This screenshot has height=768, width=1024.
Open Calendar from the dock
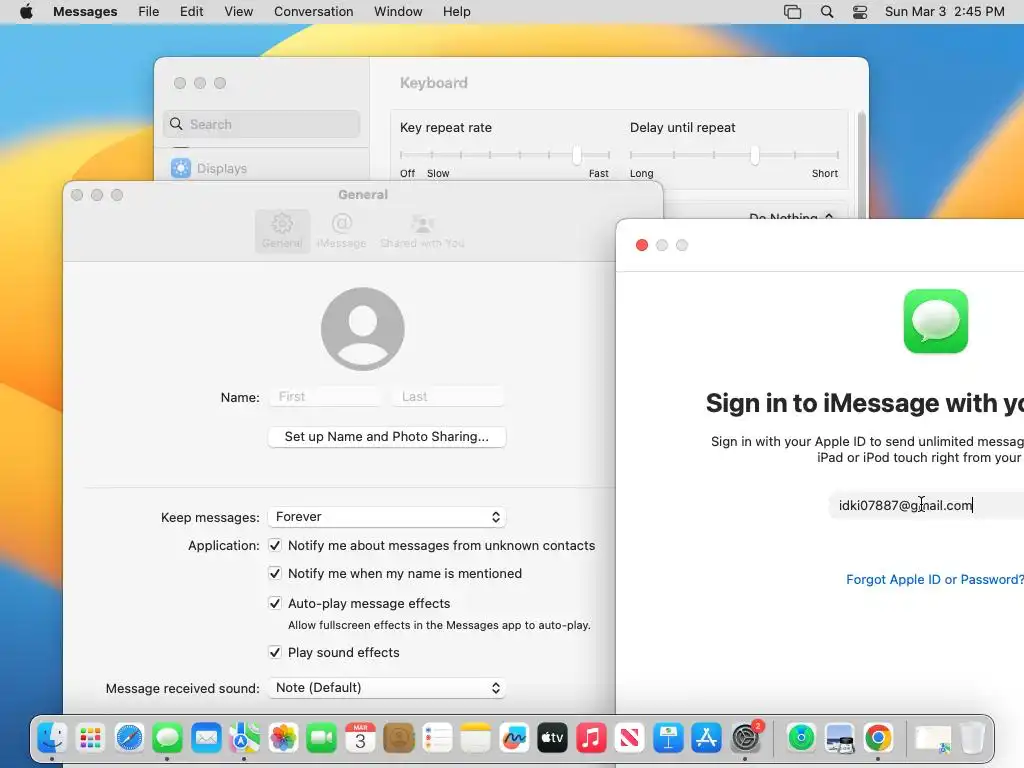click(x=360, y=738)
